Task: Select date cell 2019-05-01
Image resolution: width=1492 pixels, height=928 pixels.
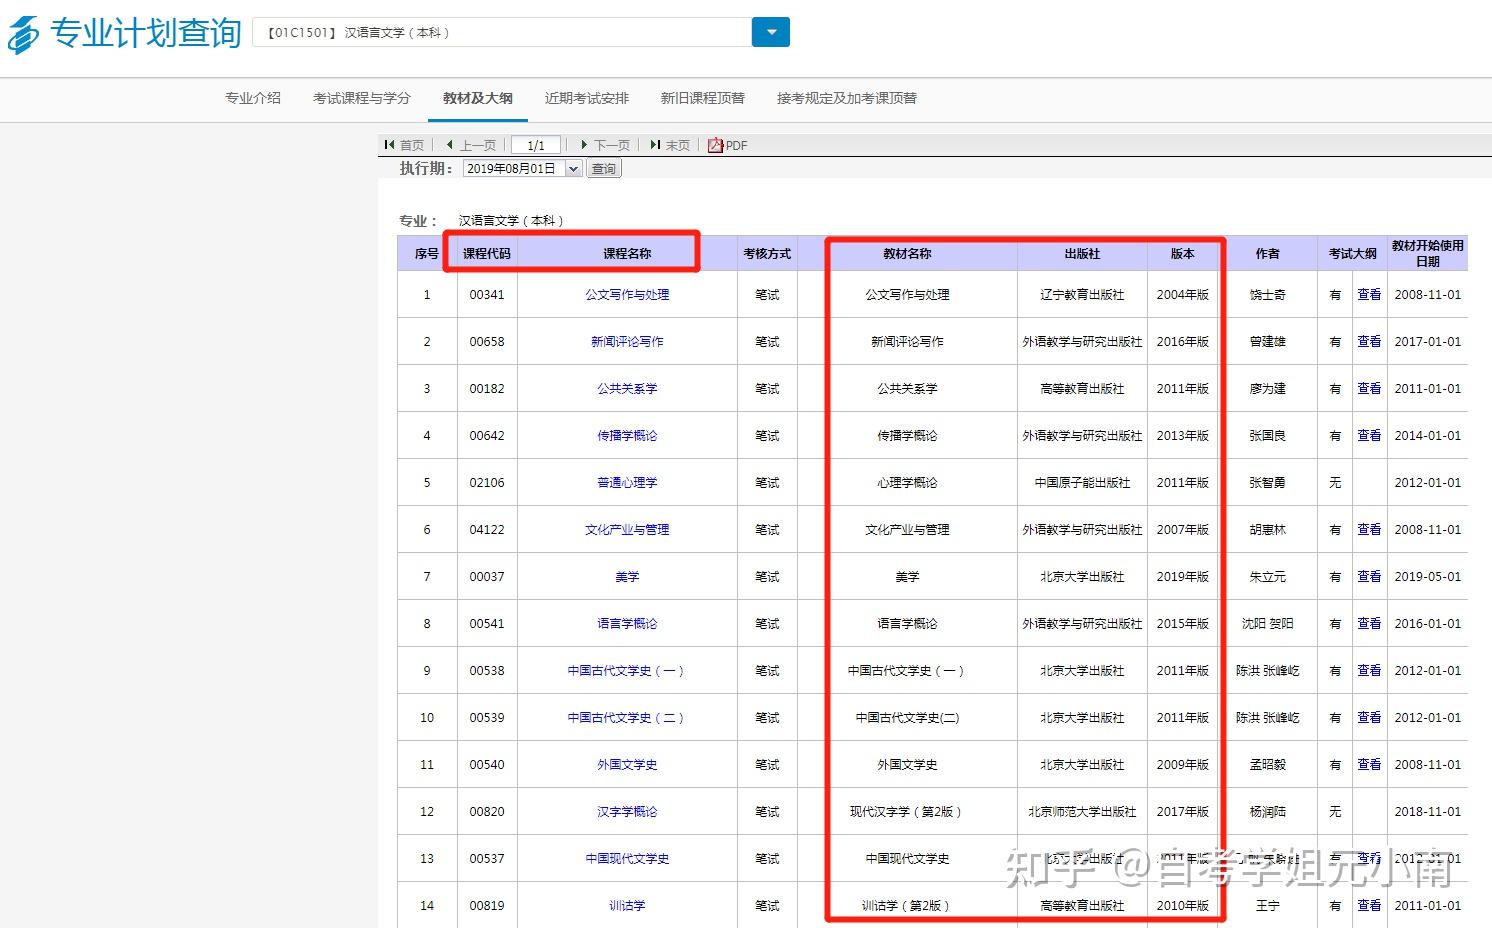Action: [x=1428, y=577]
